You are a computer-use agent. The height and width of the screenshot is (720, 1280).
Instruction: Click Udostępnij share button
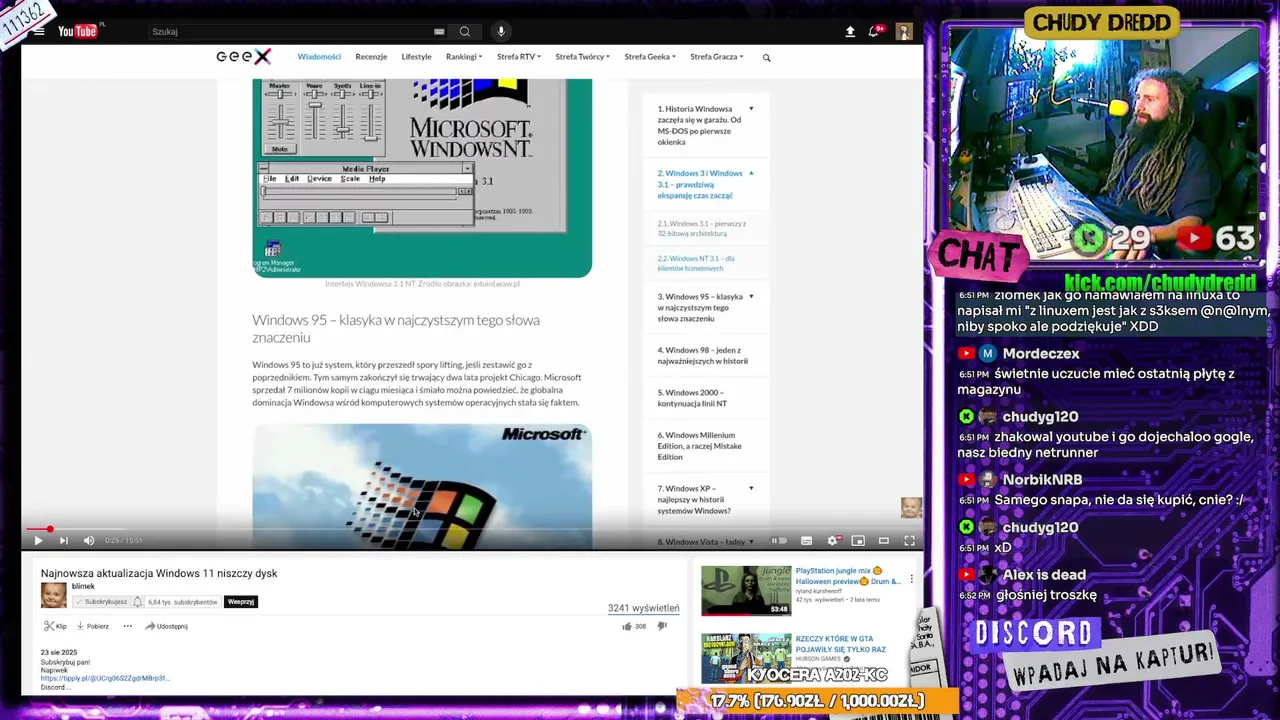(166, 626)
